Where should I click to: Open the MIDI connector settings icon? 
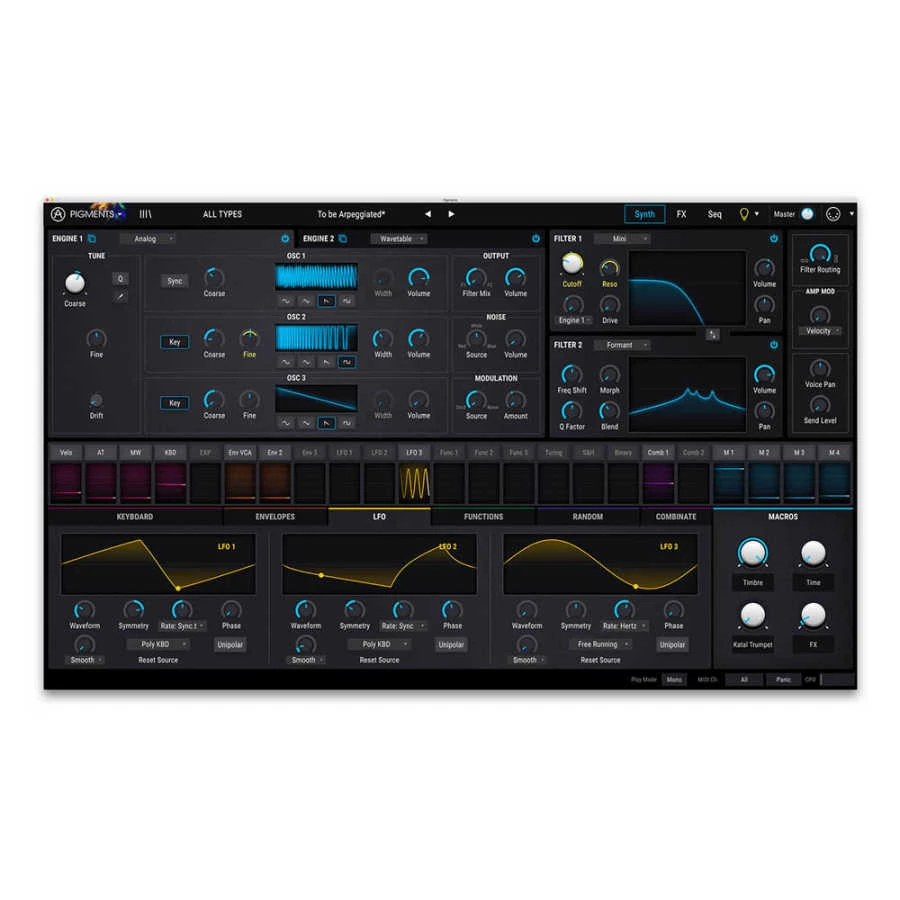pyautogui.click(x=833, y=214)
